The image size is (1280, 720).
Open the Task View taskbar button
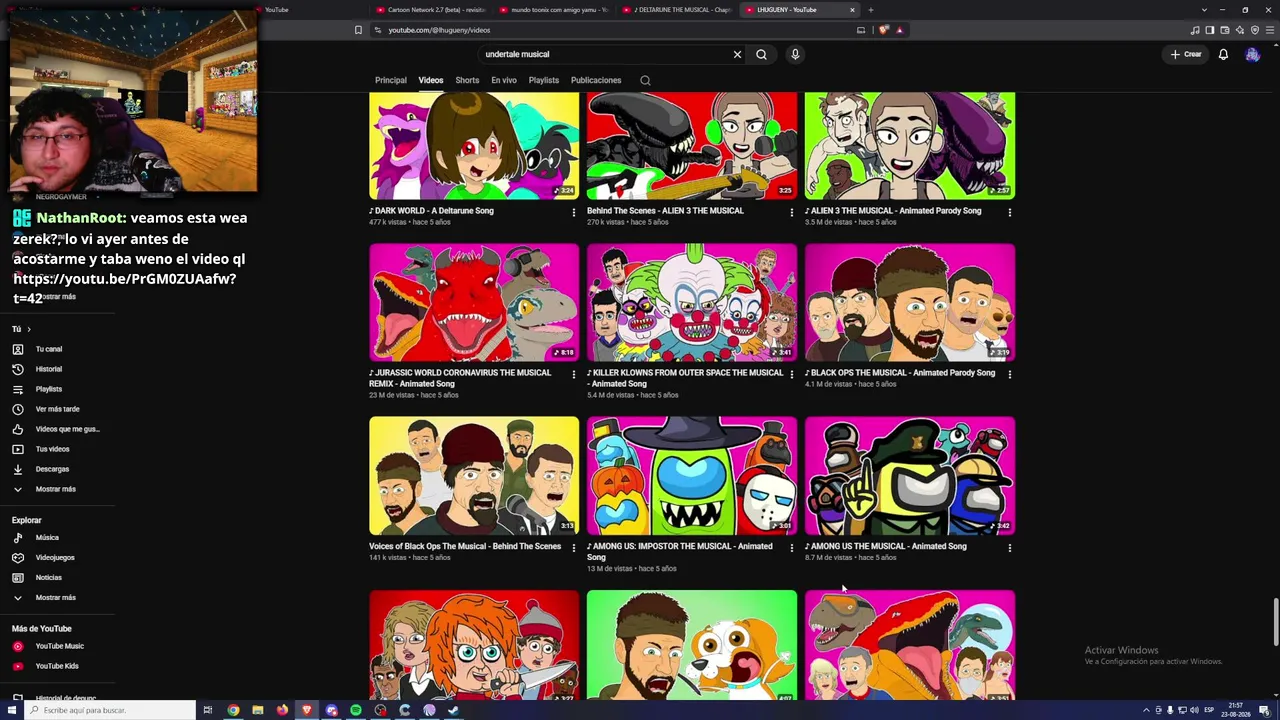coord(208,710)
